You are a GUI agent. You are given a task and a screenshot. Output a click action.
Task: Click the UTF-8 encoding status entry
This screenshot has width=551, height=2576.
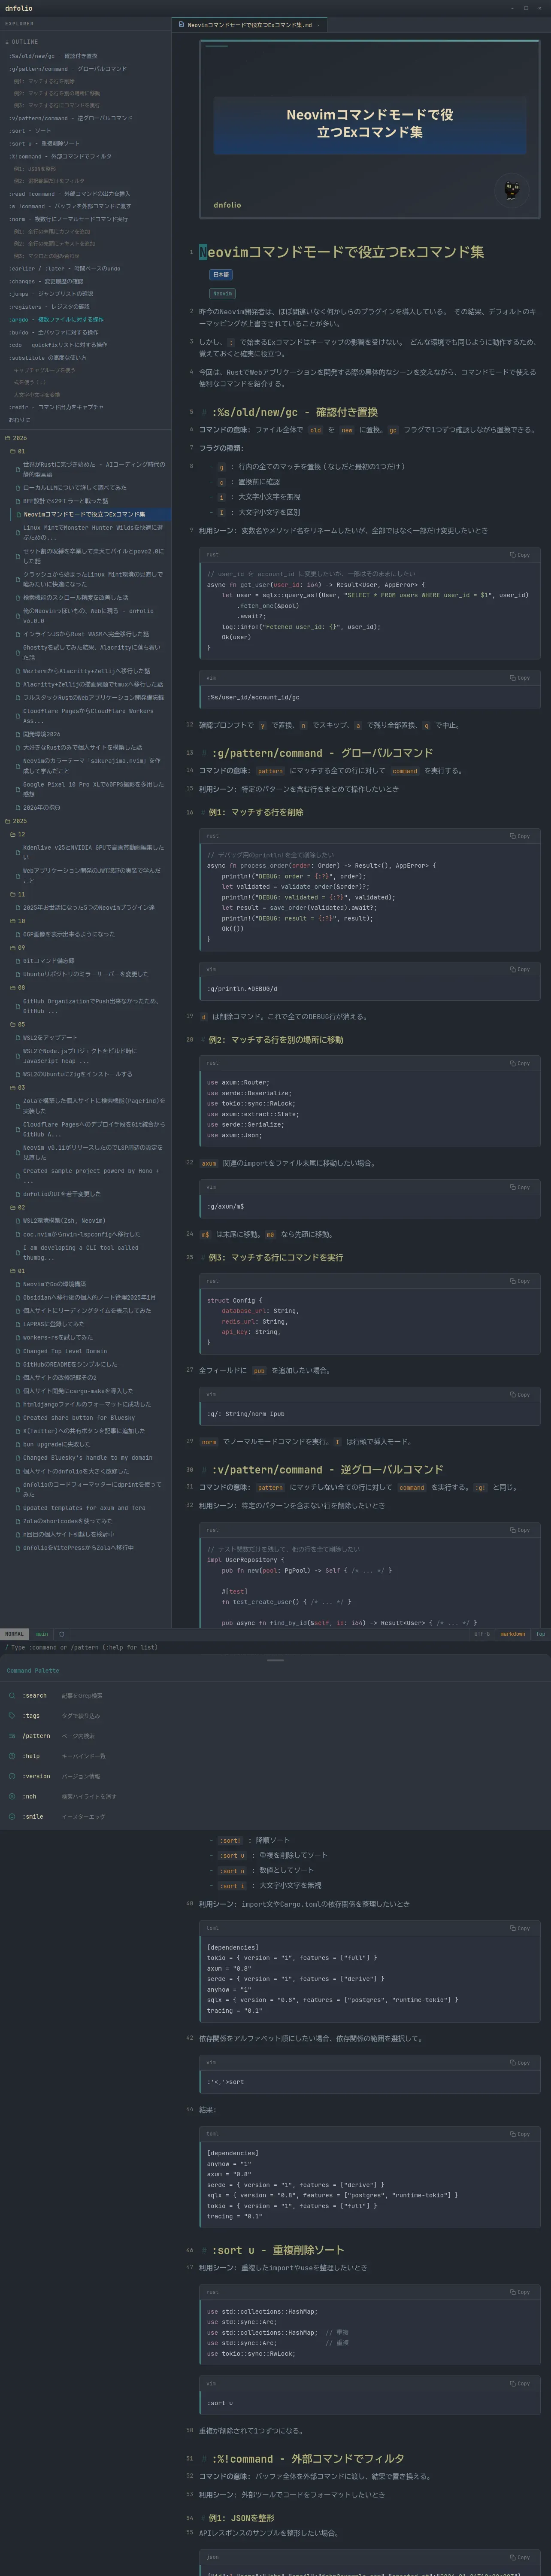[x=482, y=1634]
